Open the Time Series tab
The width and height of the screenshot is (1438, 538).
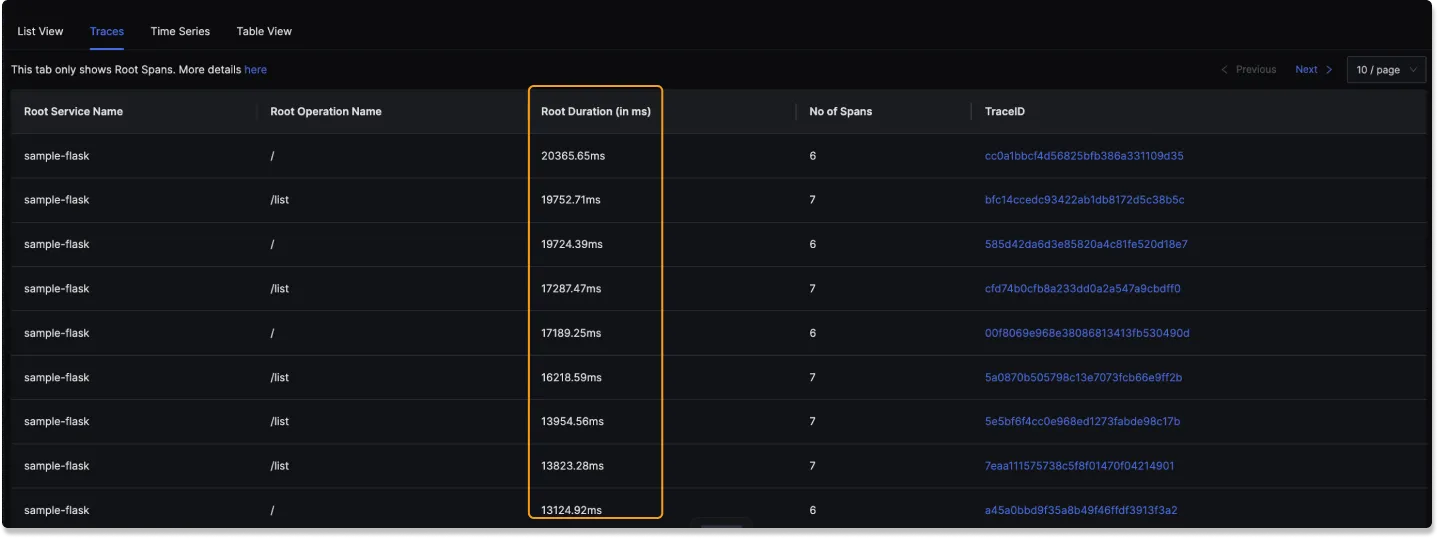(x=180, y=31)
